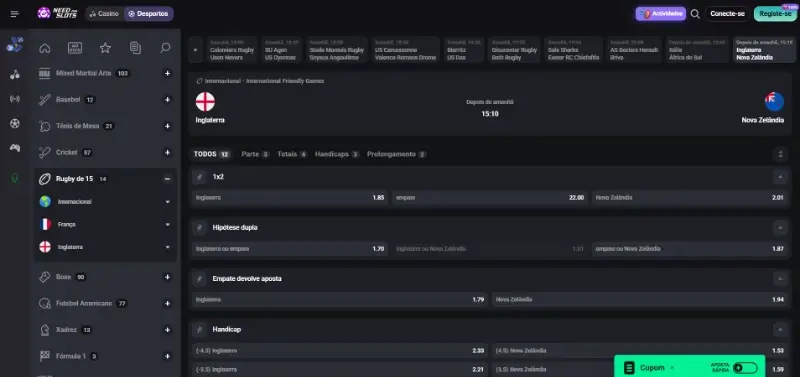This screenshot has width=800, height=377.
Task: Open the gamepad esports icon in left rail
Action: coord(15,148)
